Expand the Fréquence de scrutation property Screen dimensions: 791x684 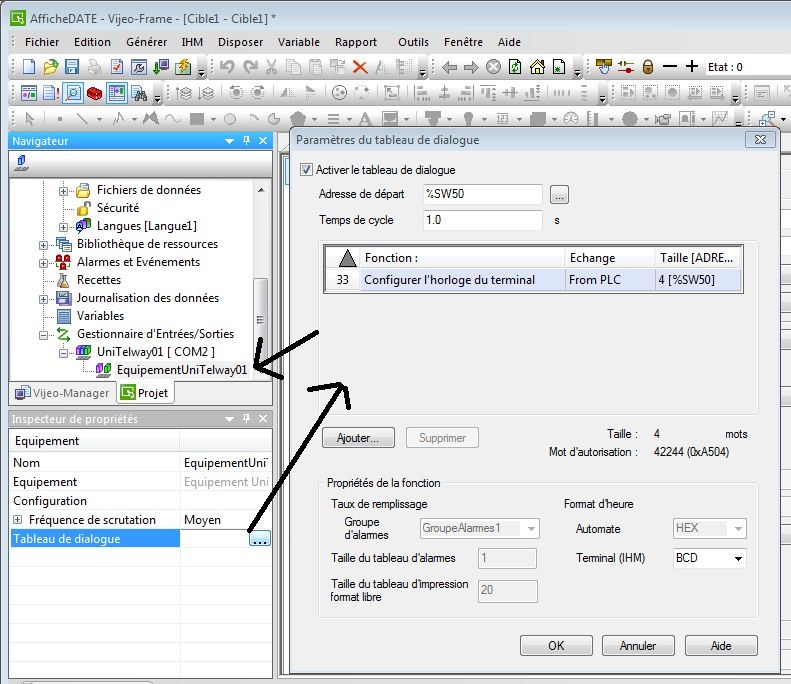pos(17,520)
